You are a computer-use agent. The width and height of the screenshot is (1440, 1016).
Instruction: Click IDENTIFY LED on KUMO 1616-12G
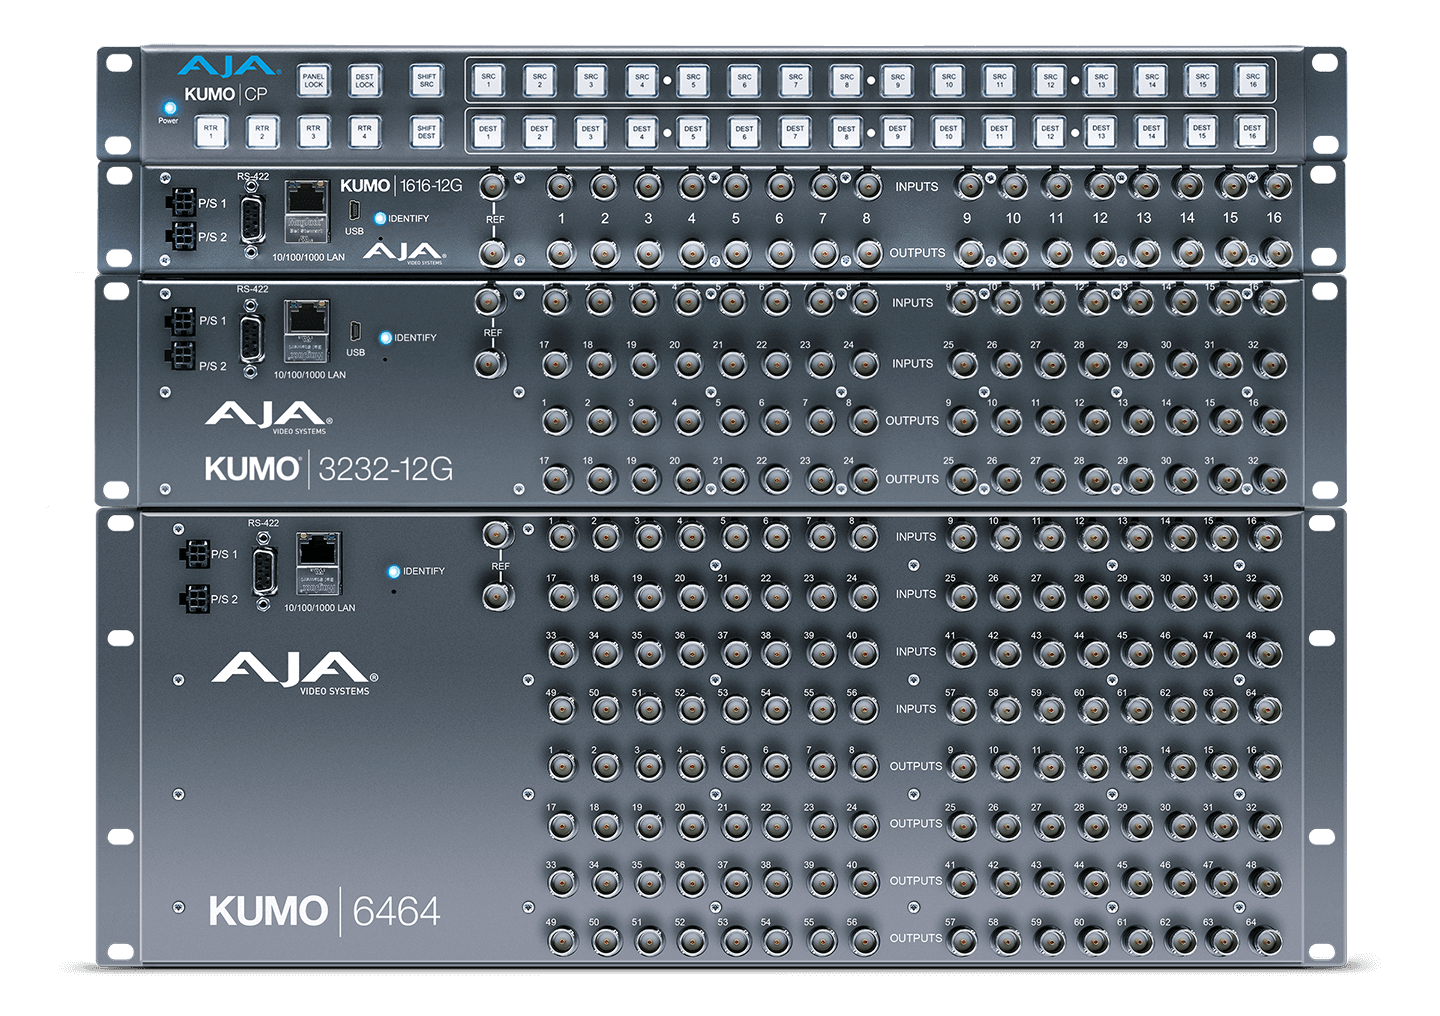pyautogui.click(x=379, y=218)
